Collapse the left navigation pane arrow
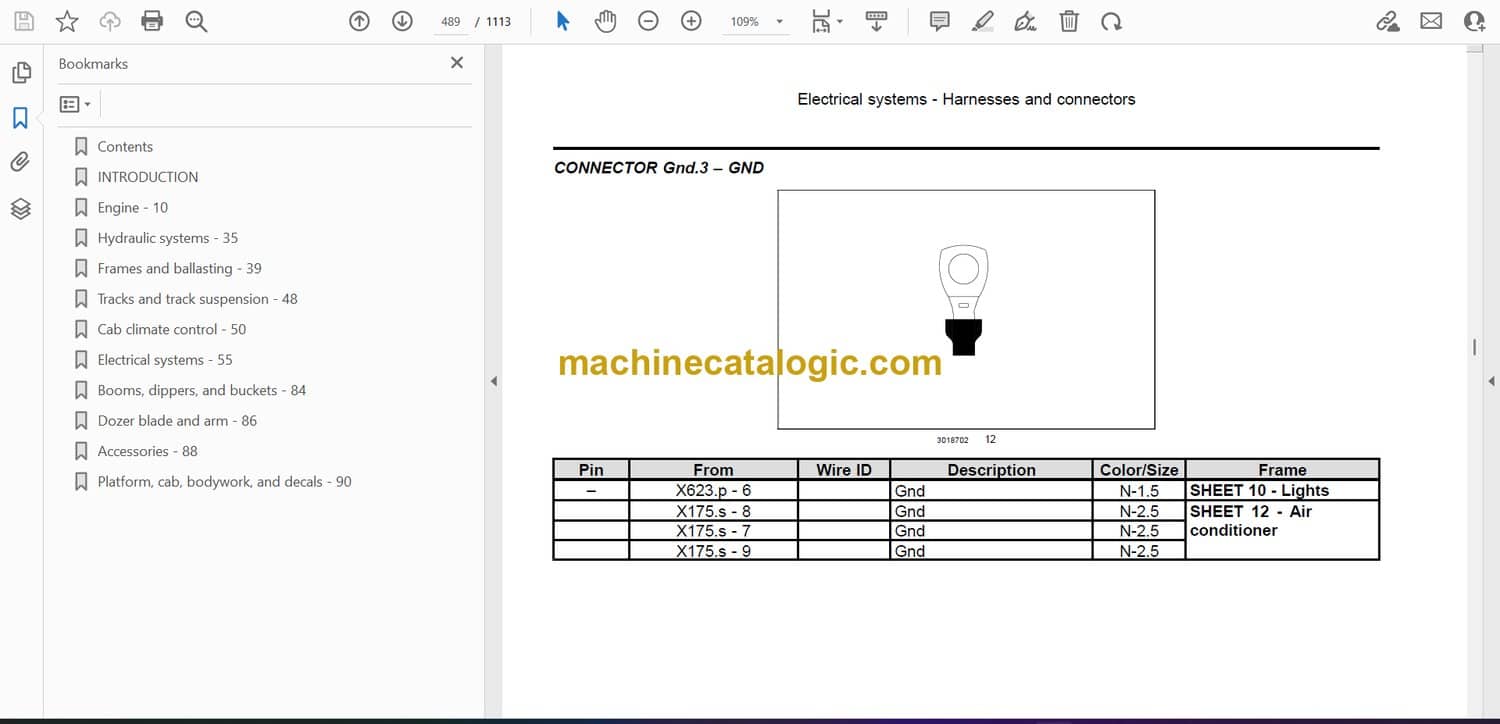Screen dimensions: 1500x724 coord(493,381)
